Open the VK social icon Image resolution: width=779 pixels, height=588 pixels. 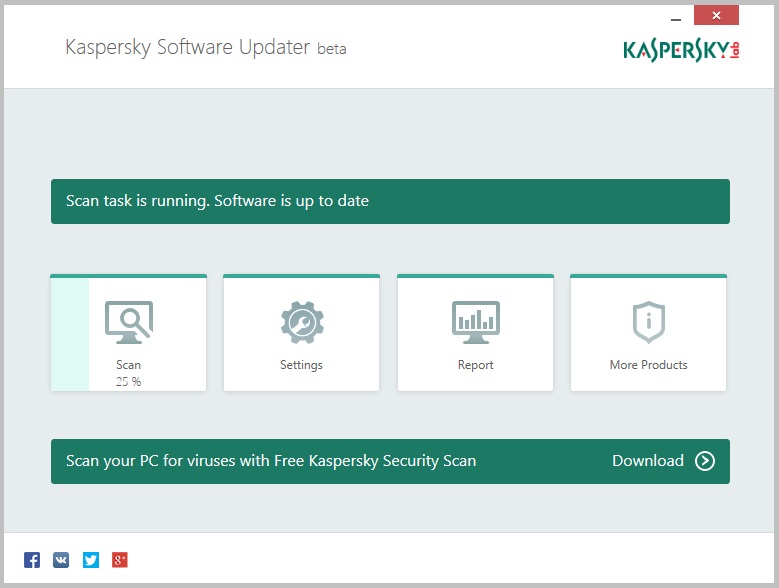coord(61,560)
